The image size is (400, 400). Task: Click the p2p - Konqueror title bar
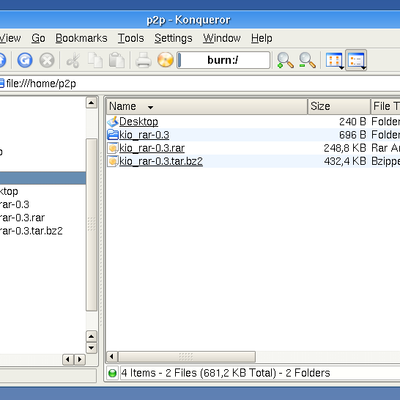(x=200, y=20)
